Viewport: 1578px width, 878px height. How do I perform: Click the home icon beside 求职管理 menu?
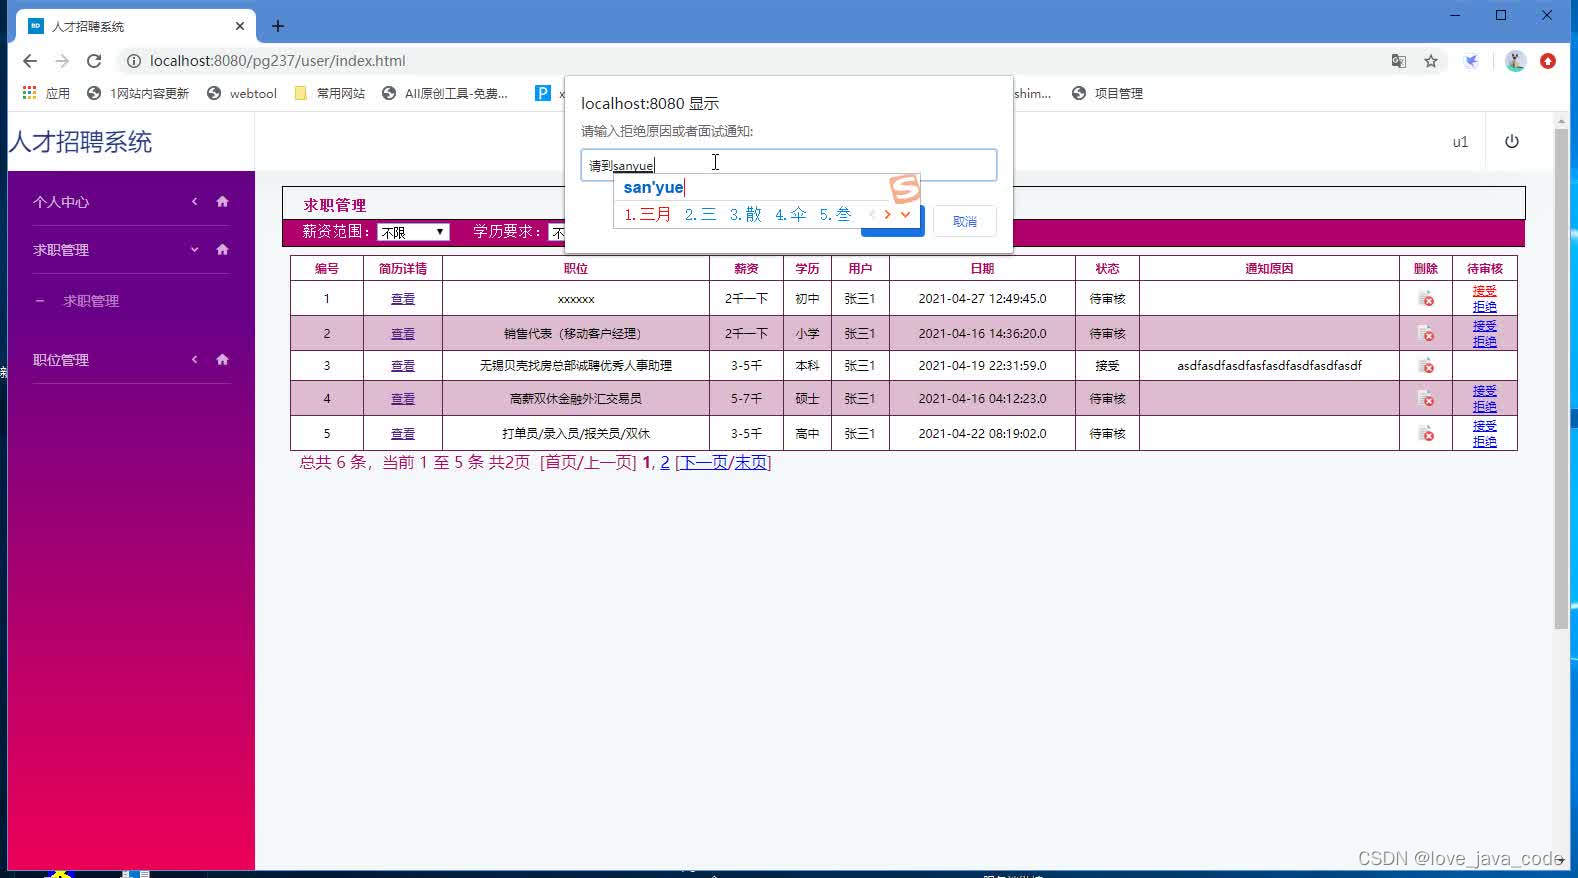pos(222,250)
